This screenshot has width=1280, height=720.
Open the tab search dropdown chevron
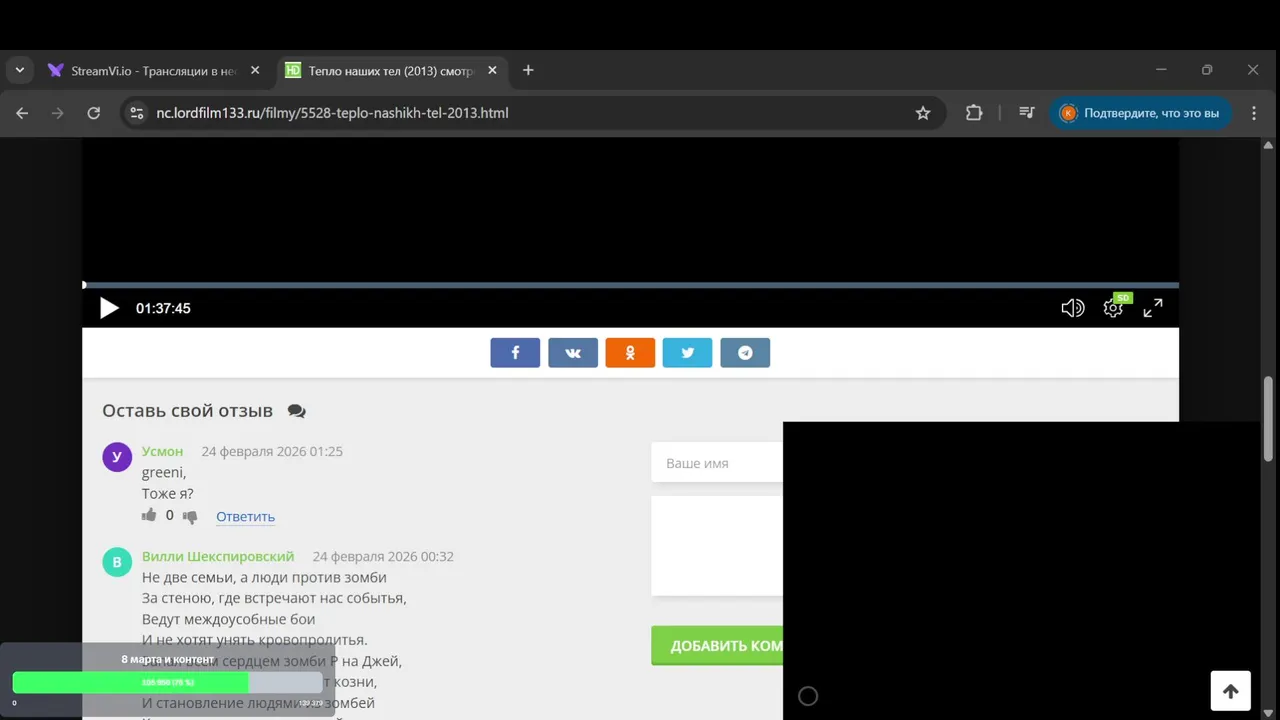tap(19, 71)
